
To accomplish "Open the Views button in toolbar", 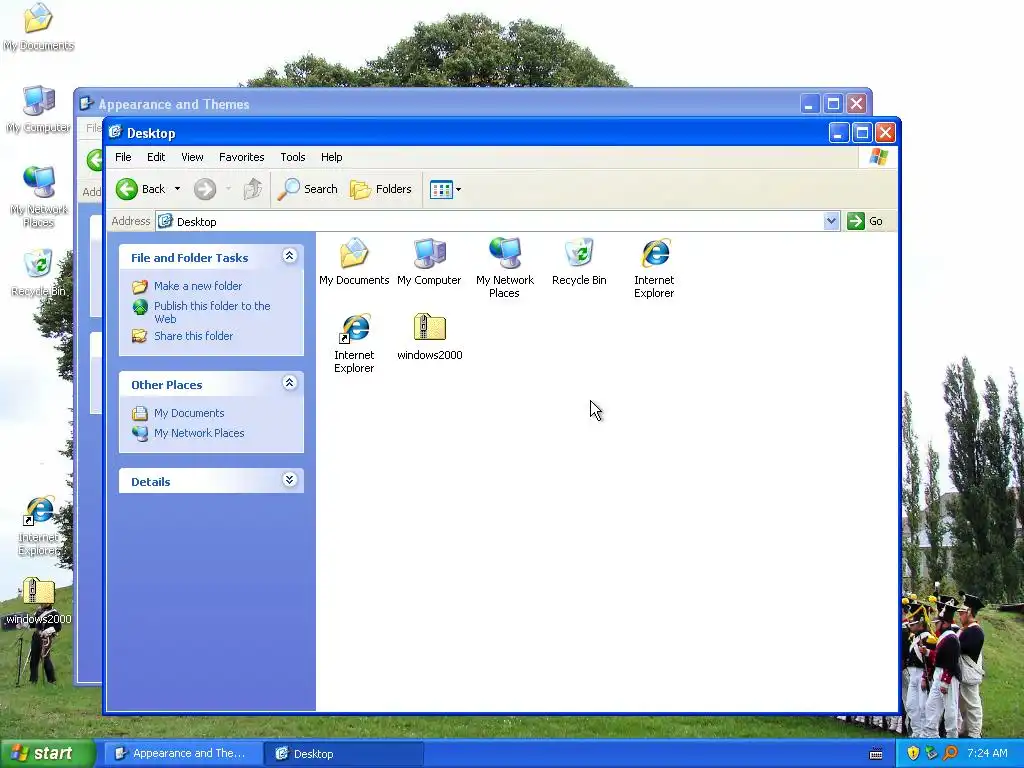I will [x=441, y=189].
